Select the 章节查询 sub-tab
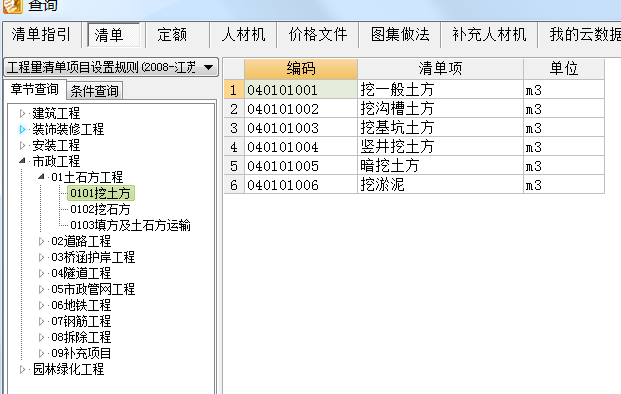The width and height of the screenshot is (621, 394). pyautogui.click(x=35, y=89)
